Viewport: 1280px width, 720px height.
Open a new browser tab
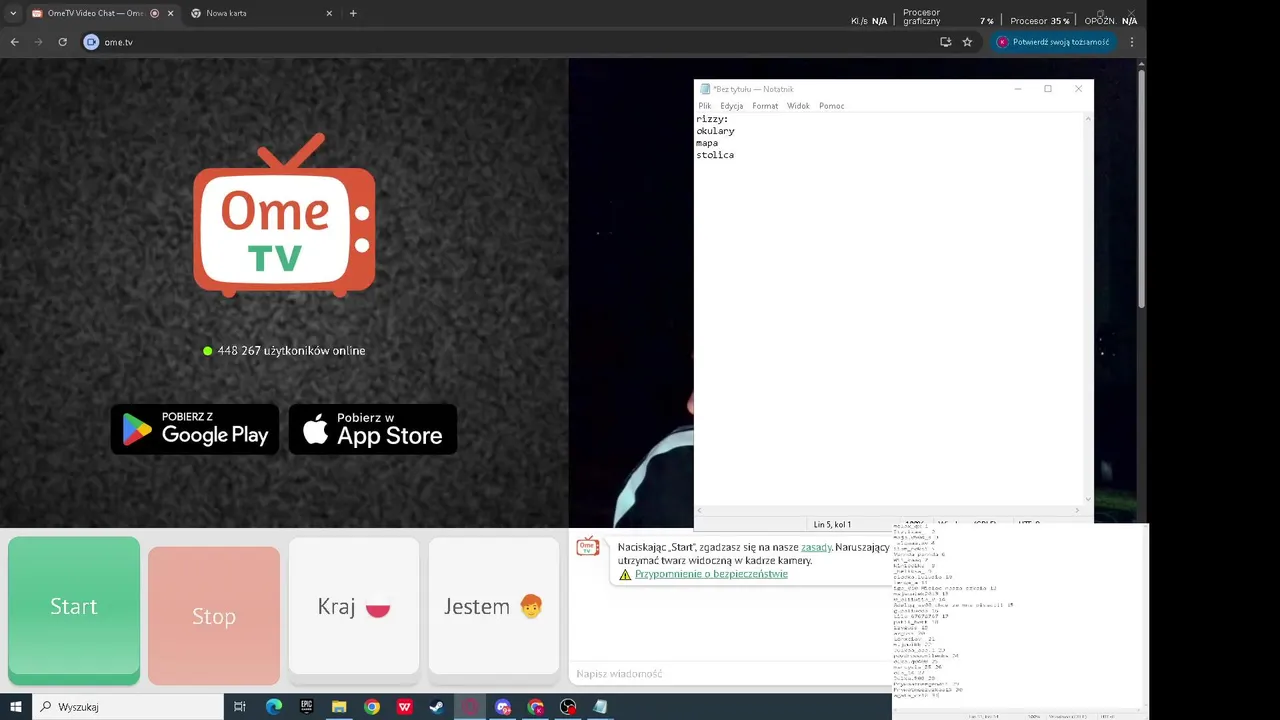coord(353,13)
